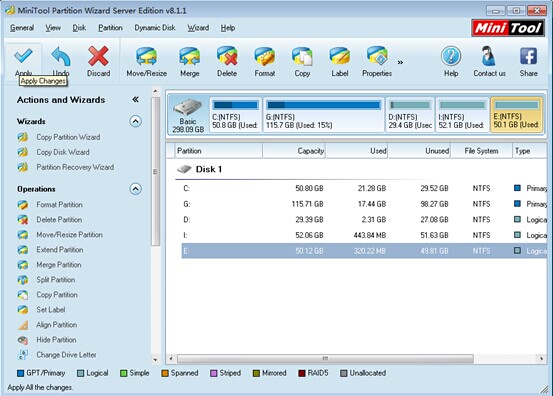Select partition C: row
Screen dimensions: 553x396
(364, 188)
